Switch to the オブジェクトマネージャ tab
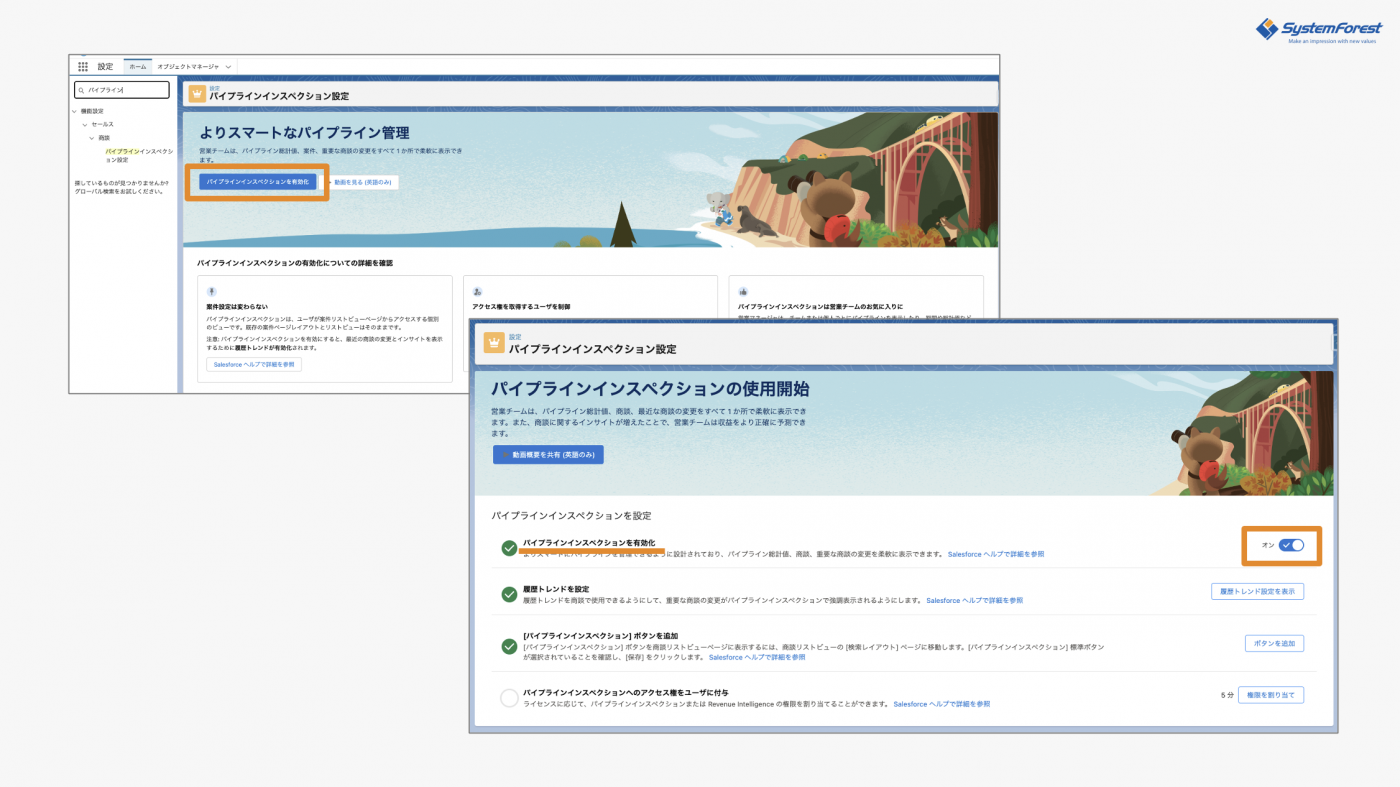The image size is (1400, 787). 188,67
